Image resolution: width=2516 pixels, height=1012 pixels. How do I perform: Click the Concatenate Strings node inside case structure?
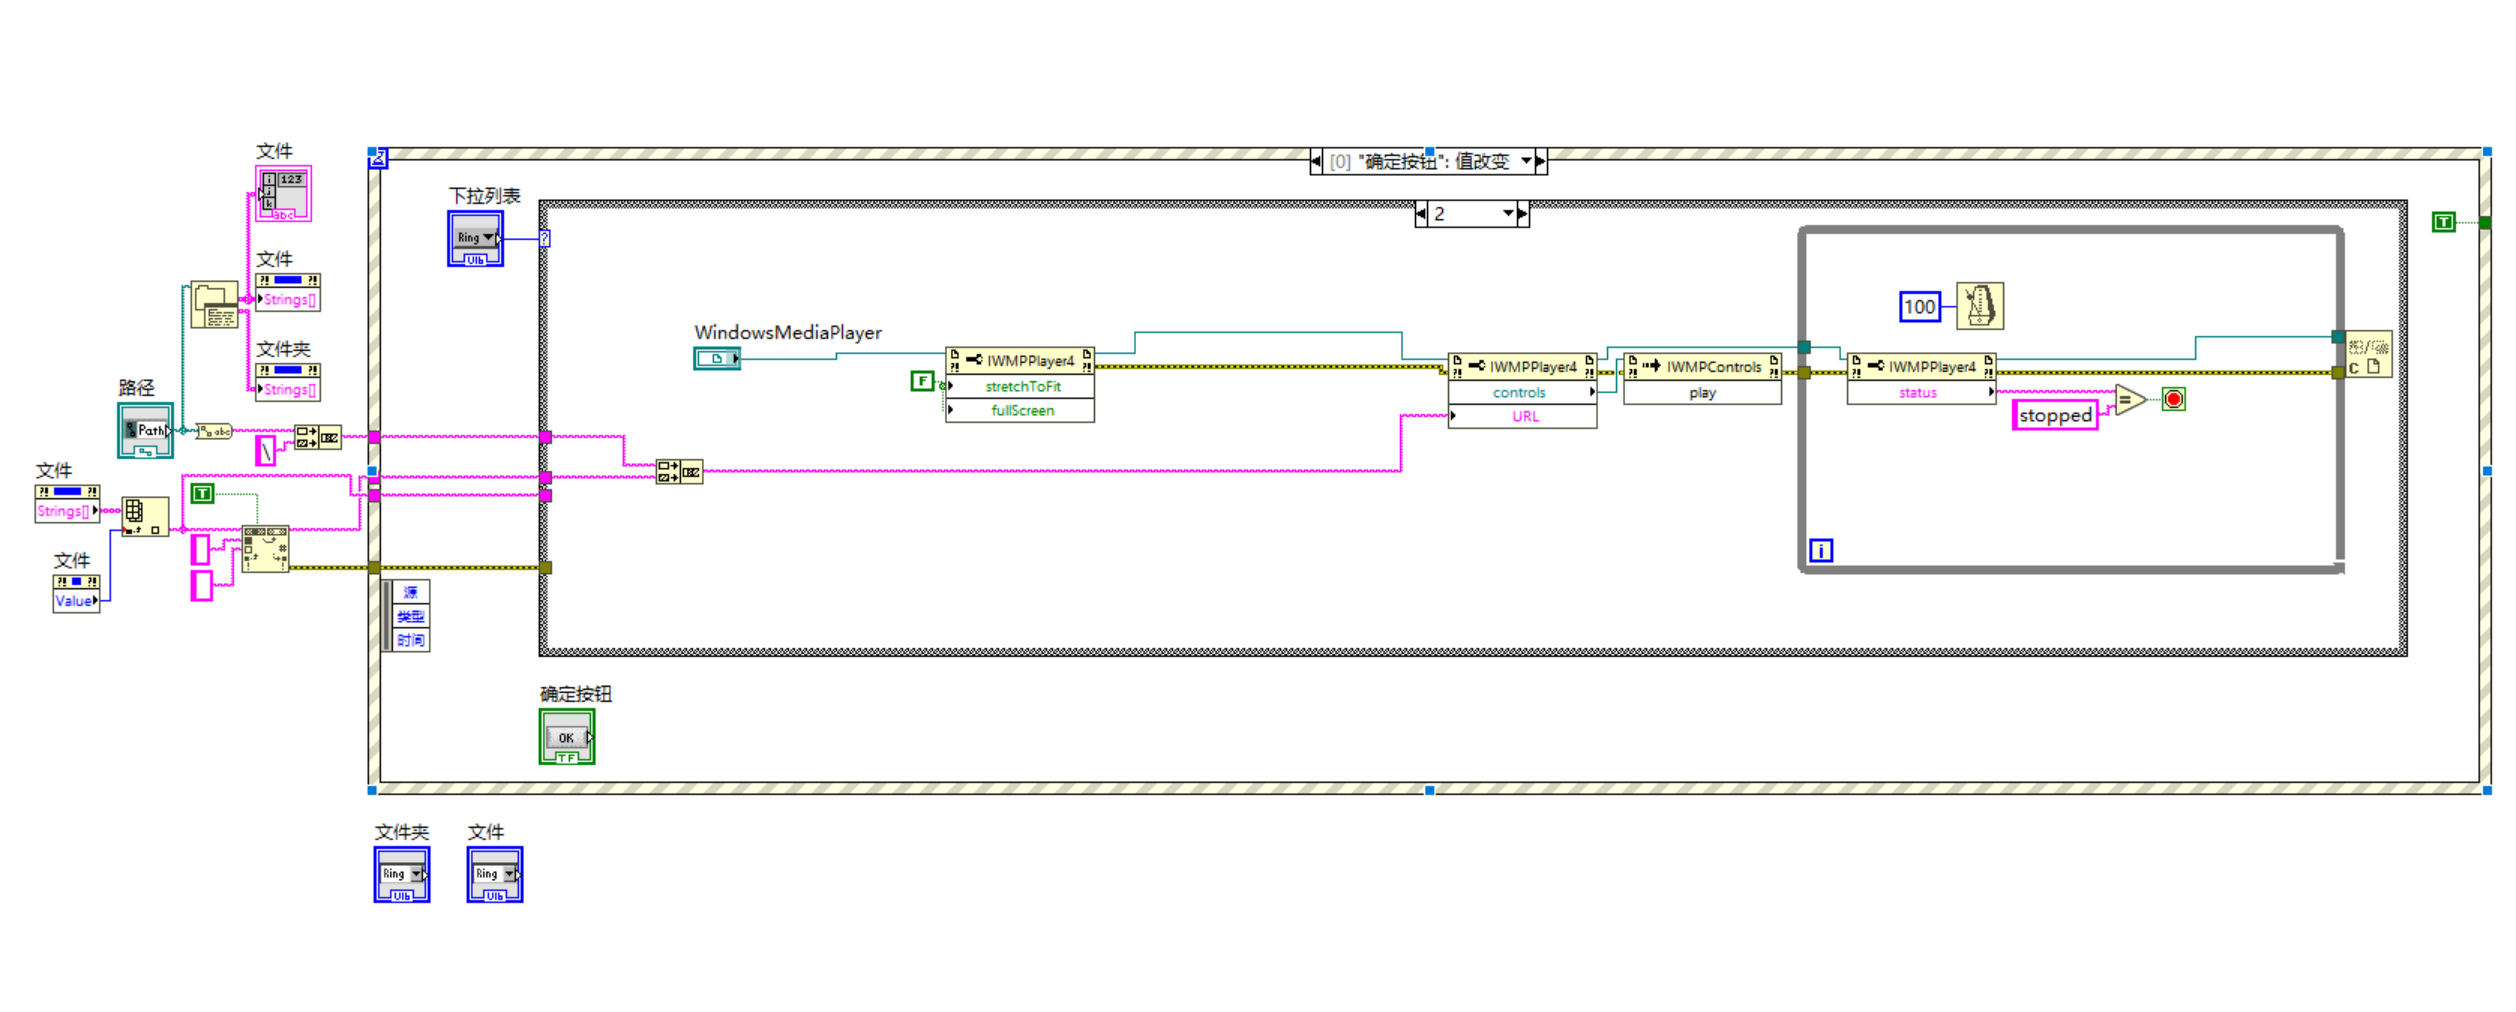point(679,472)
